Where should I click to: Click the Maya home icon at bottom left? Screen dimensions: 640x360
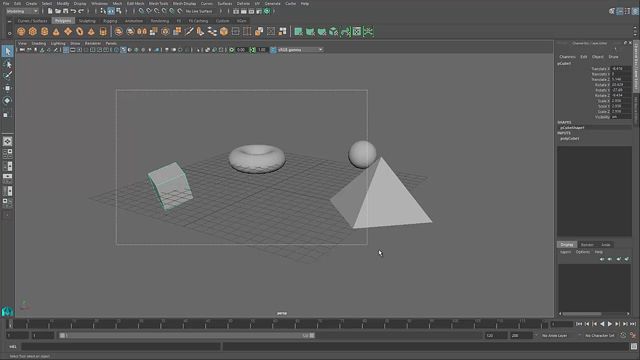pos(7,311)
